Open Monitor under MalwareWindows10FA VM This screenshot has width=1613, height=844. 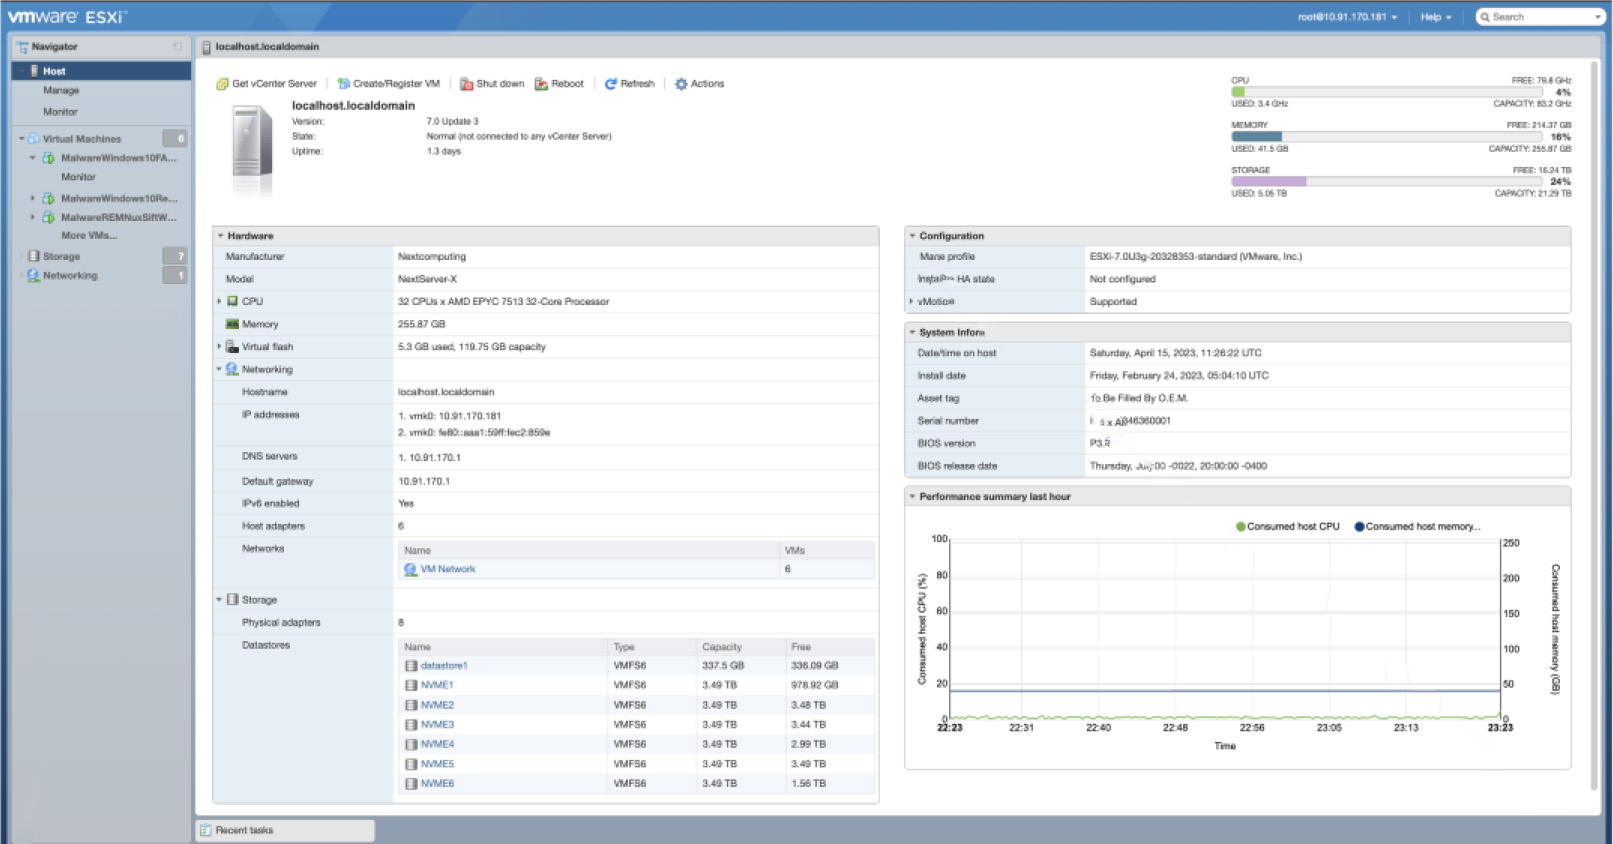point(78,177)
